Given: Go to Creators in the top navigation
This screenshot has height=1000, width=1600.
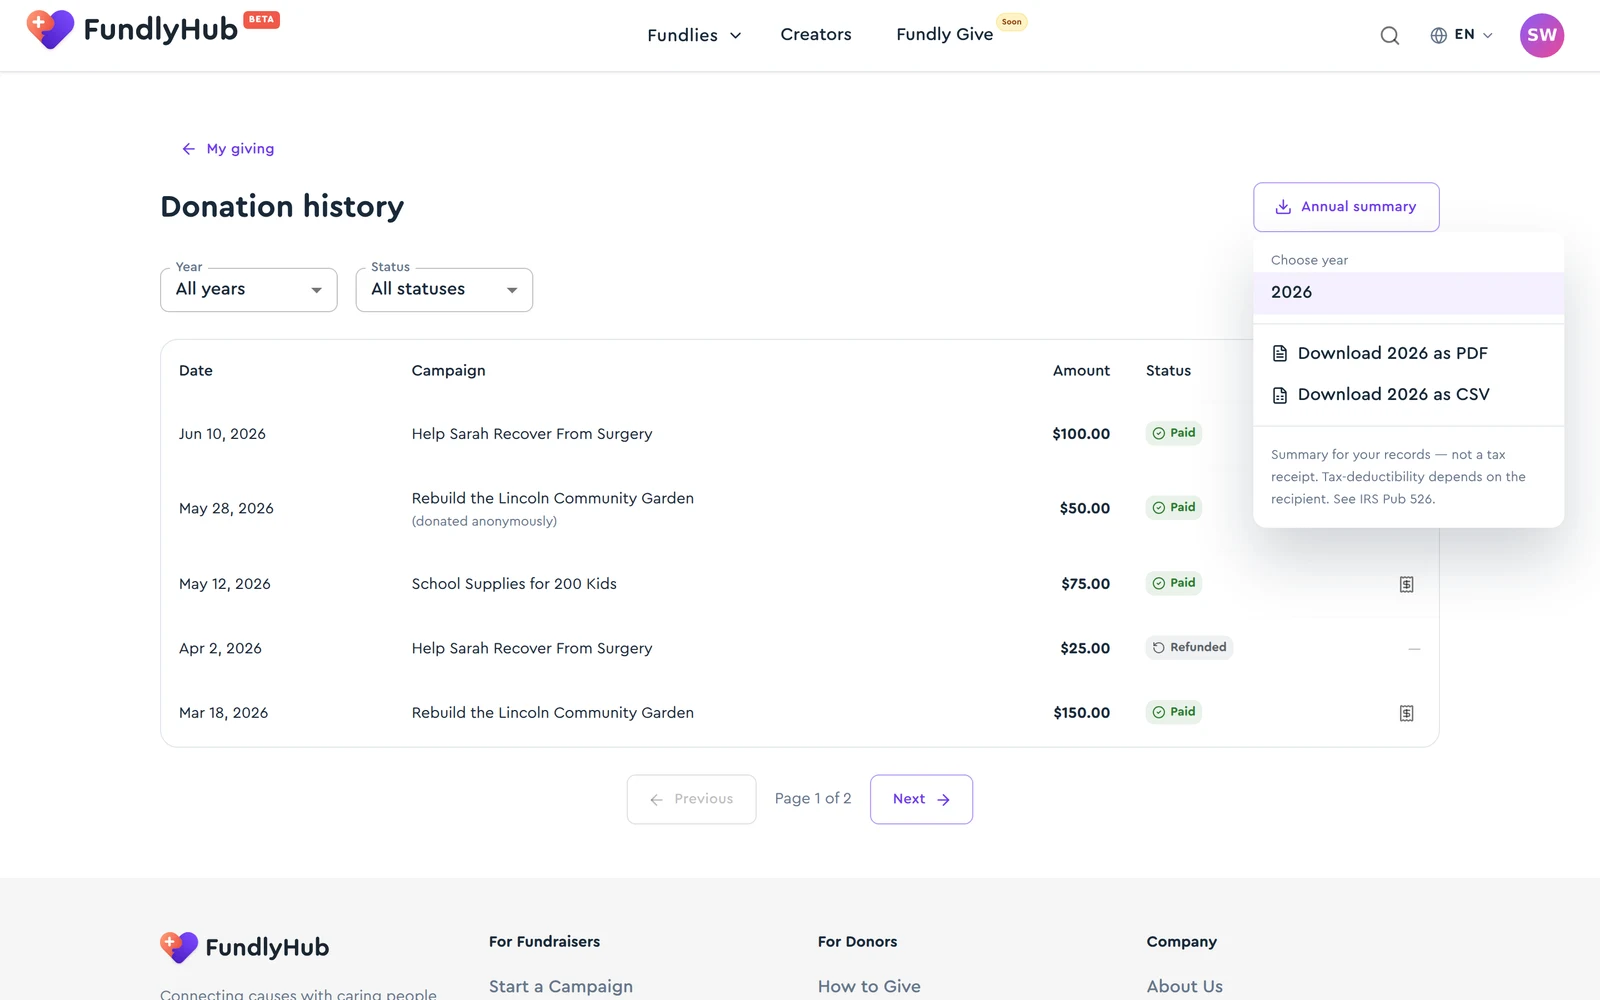Looking at the screenshot, I should click(x=816, y=35).
